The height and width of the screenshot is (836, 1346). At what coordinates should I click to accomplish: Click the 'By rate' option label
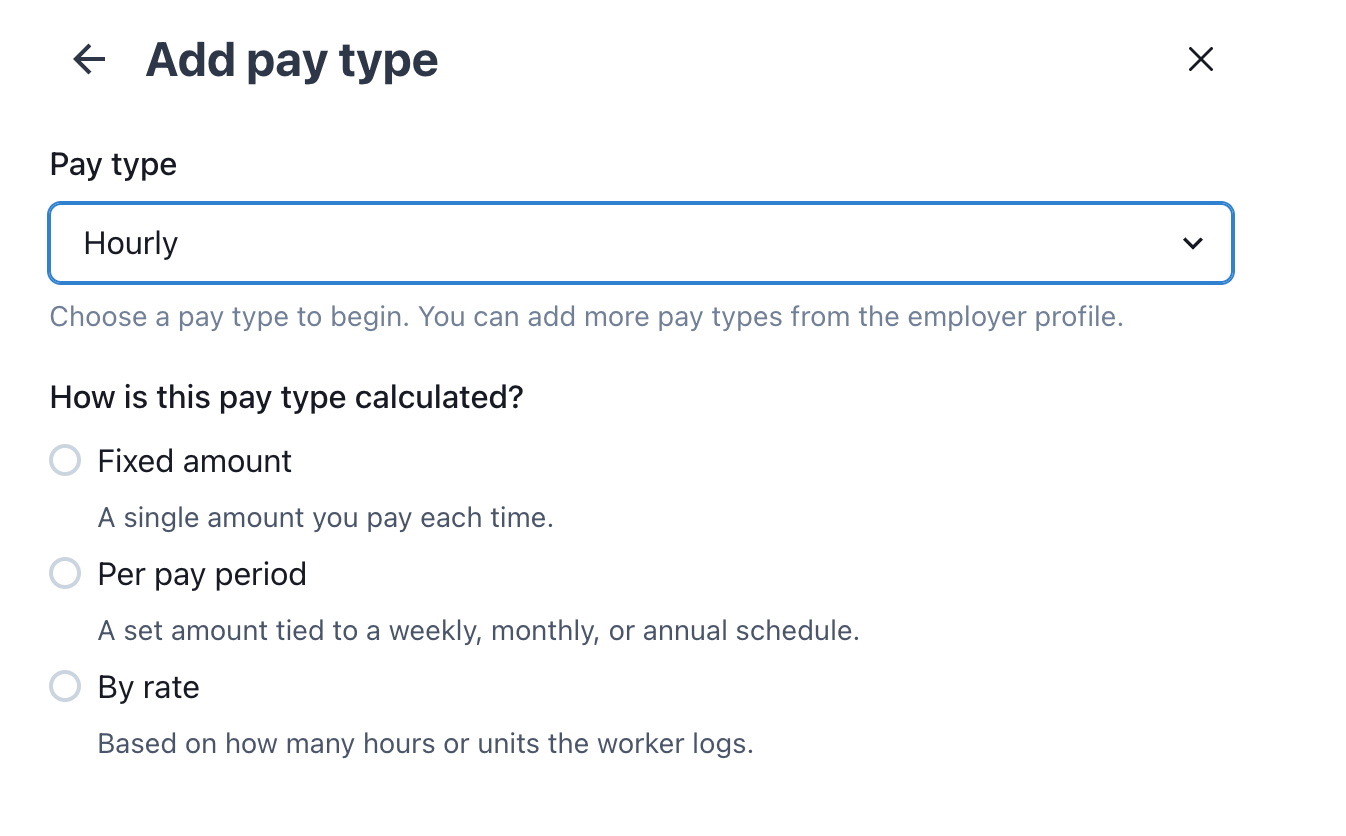pyautogui.click(x=149, y=687)
